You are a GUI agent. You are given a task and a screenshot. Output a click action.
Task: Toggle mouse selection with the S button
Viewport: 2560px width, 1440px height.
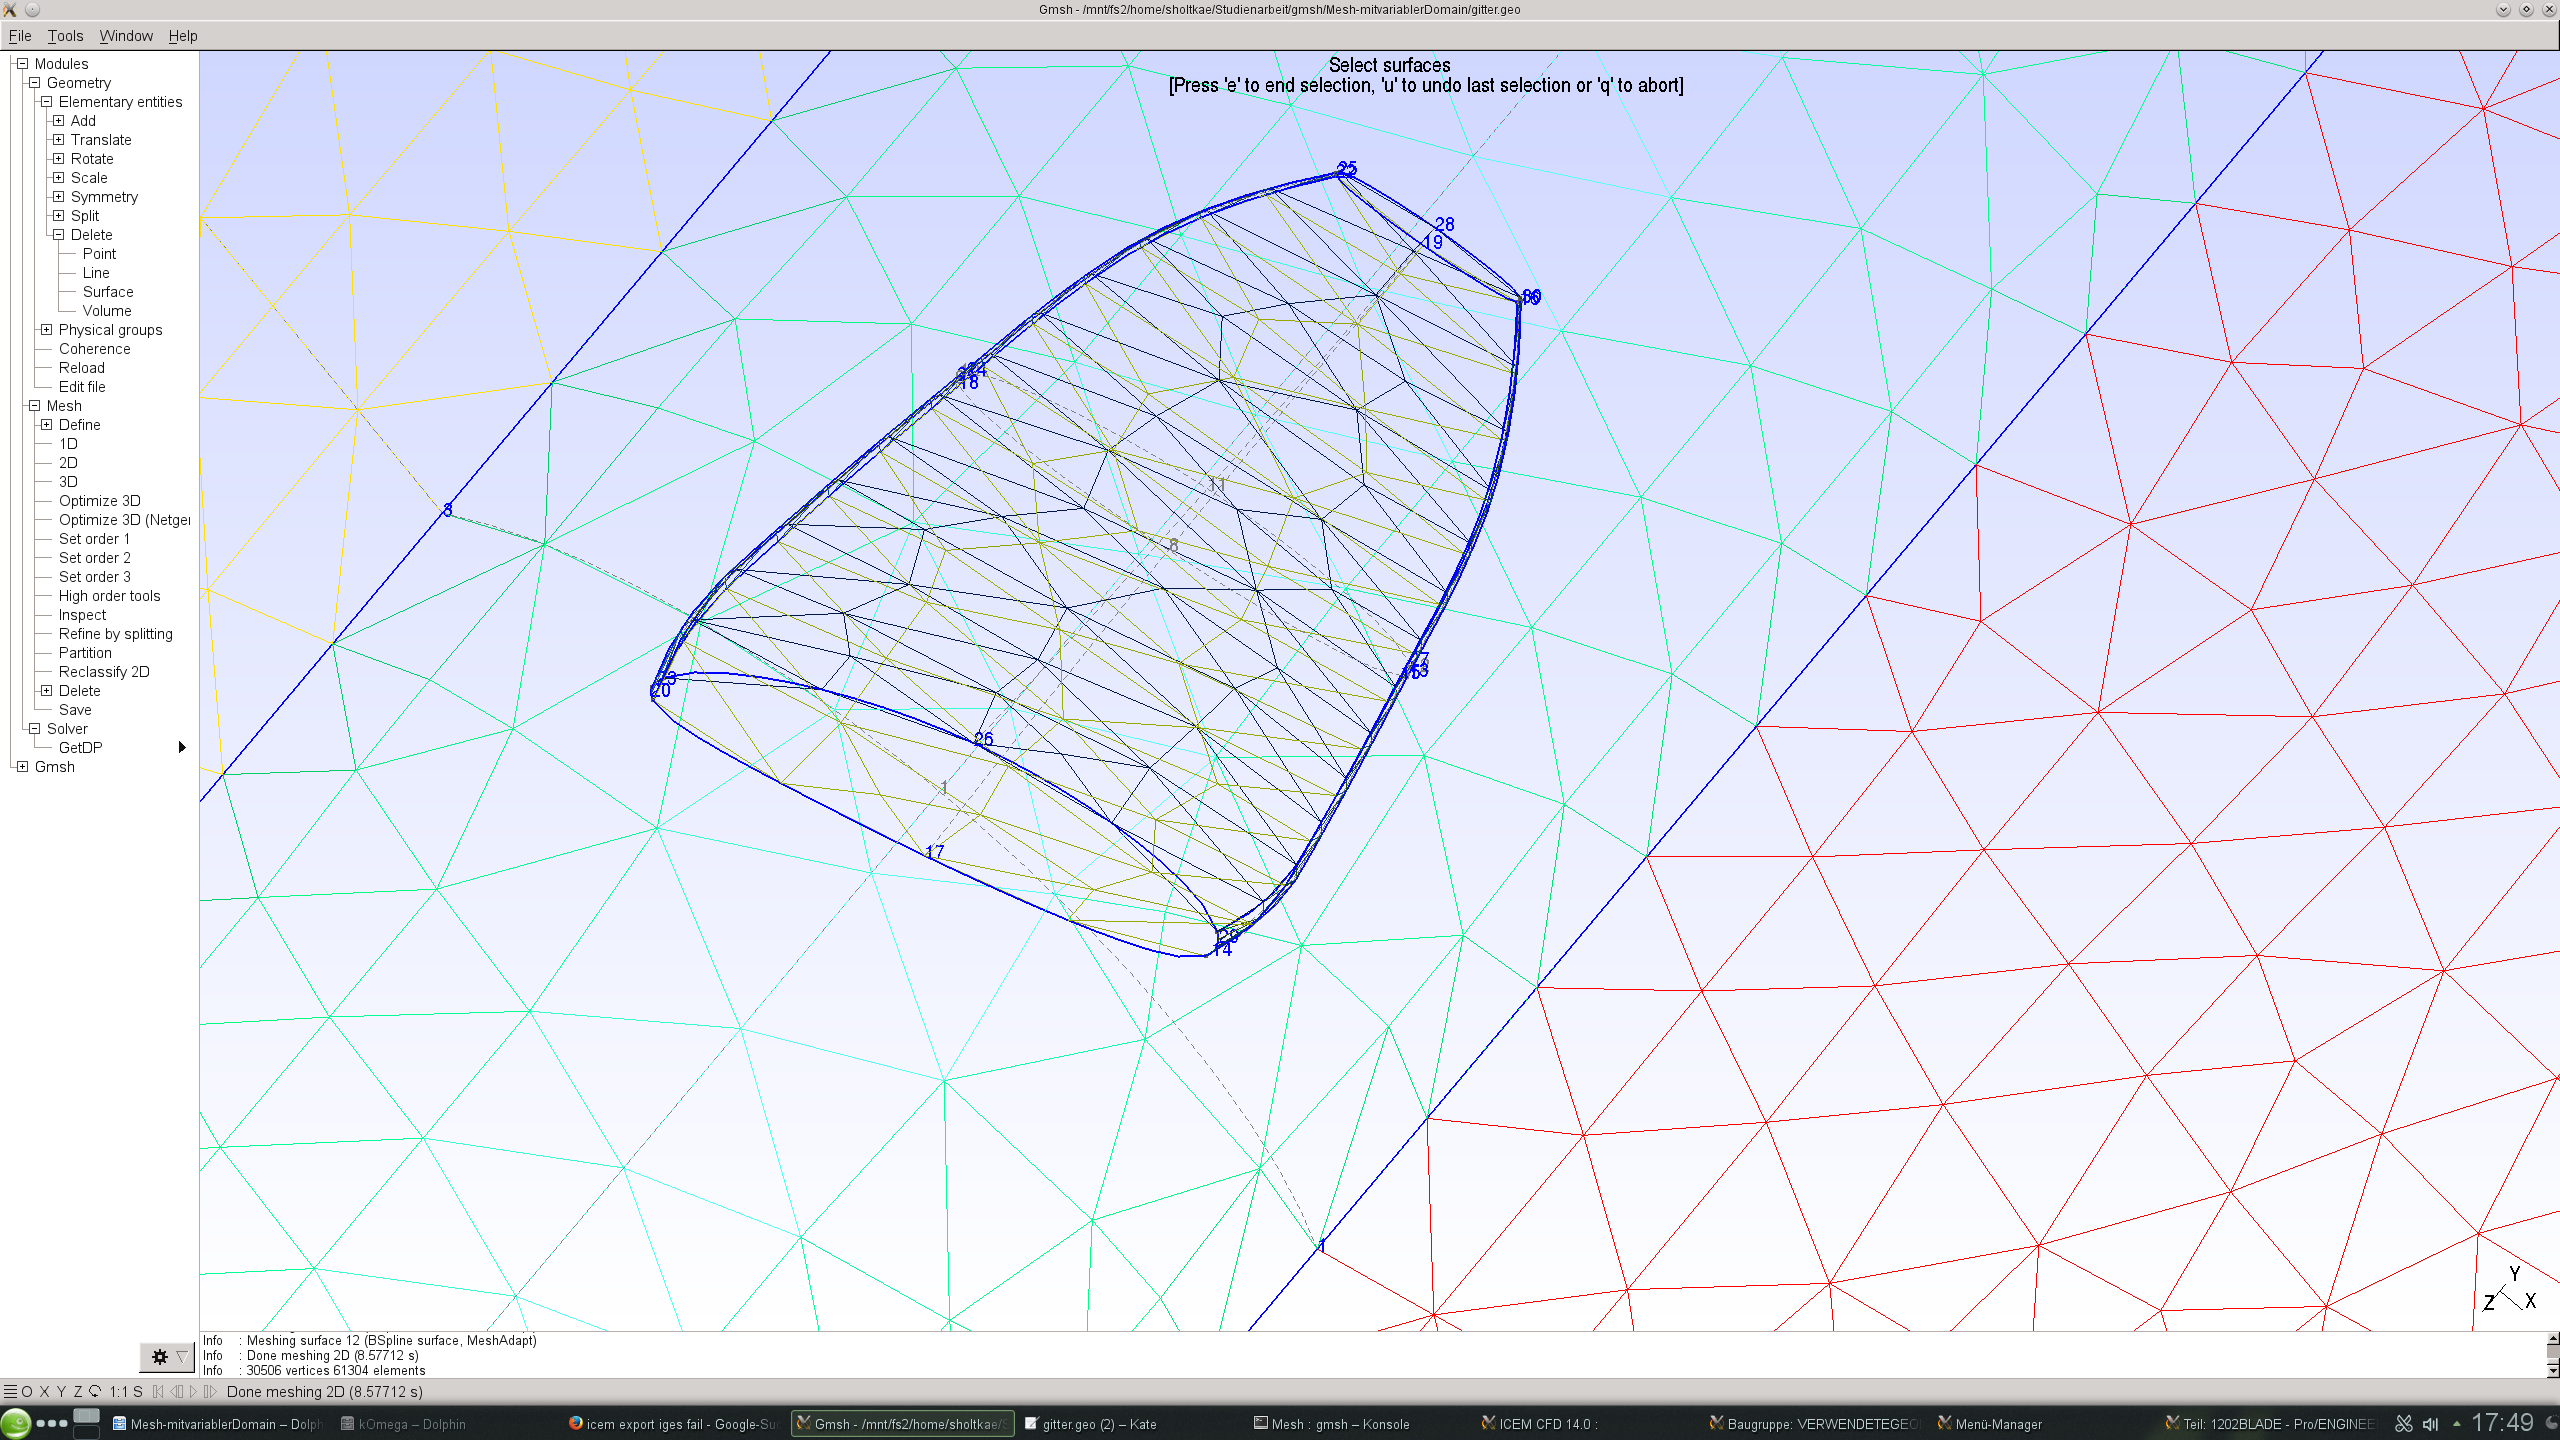click(x=138, y=1391)
